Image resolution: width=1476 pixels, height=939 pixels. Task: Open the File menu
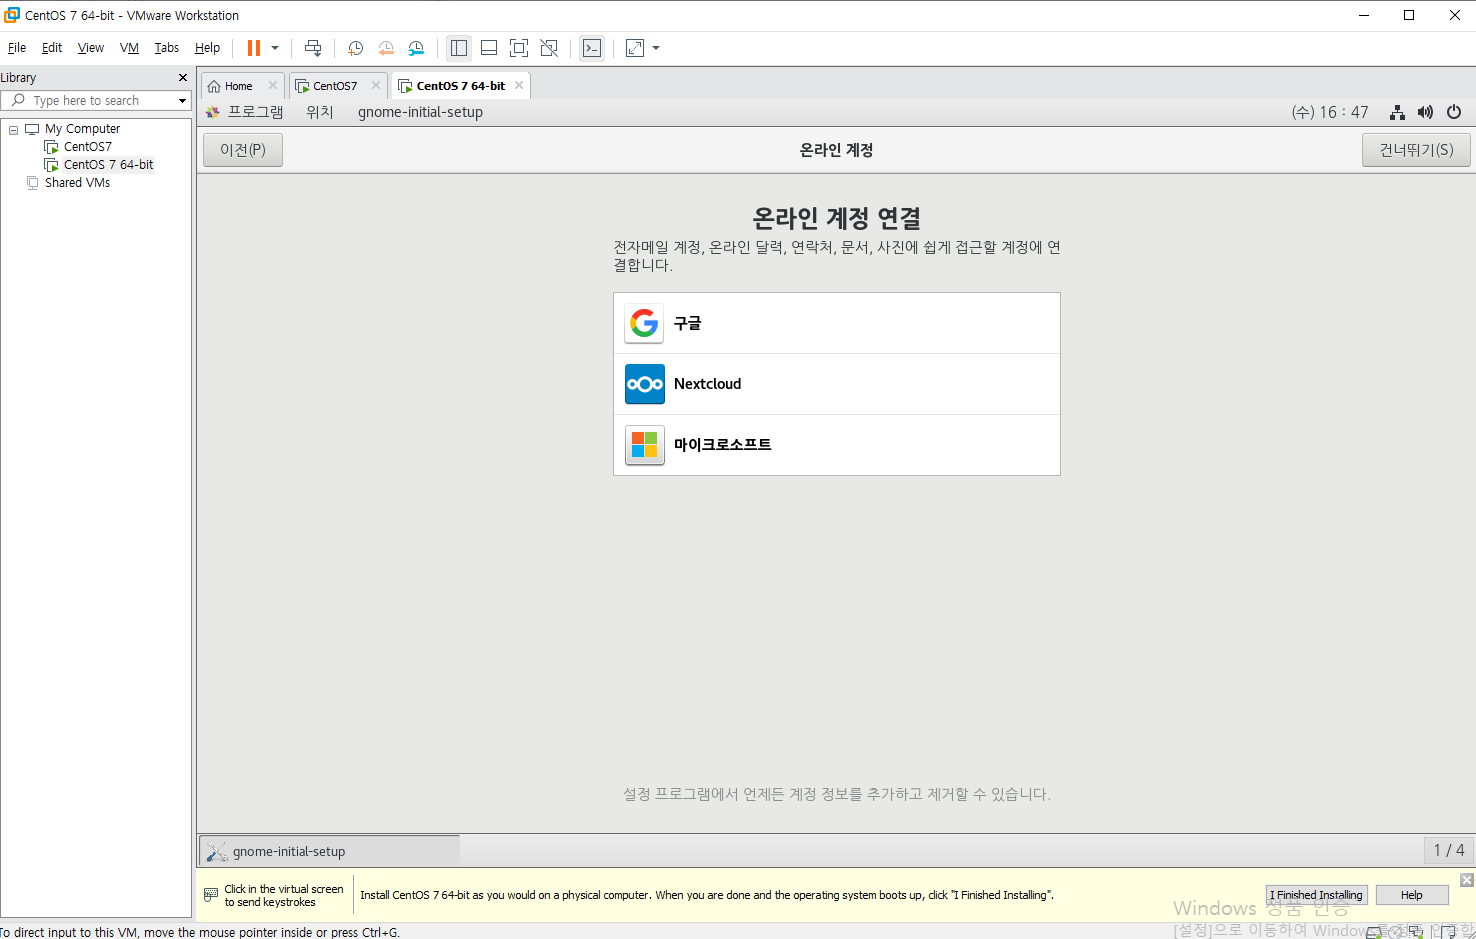pyautogui.click(x=17, y=48)
